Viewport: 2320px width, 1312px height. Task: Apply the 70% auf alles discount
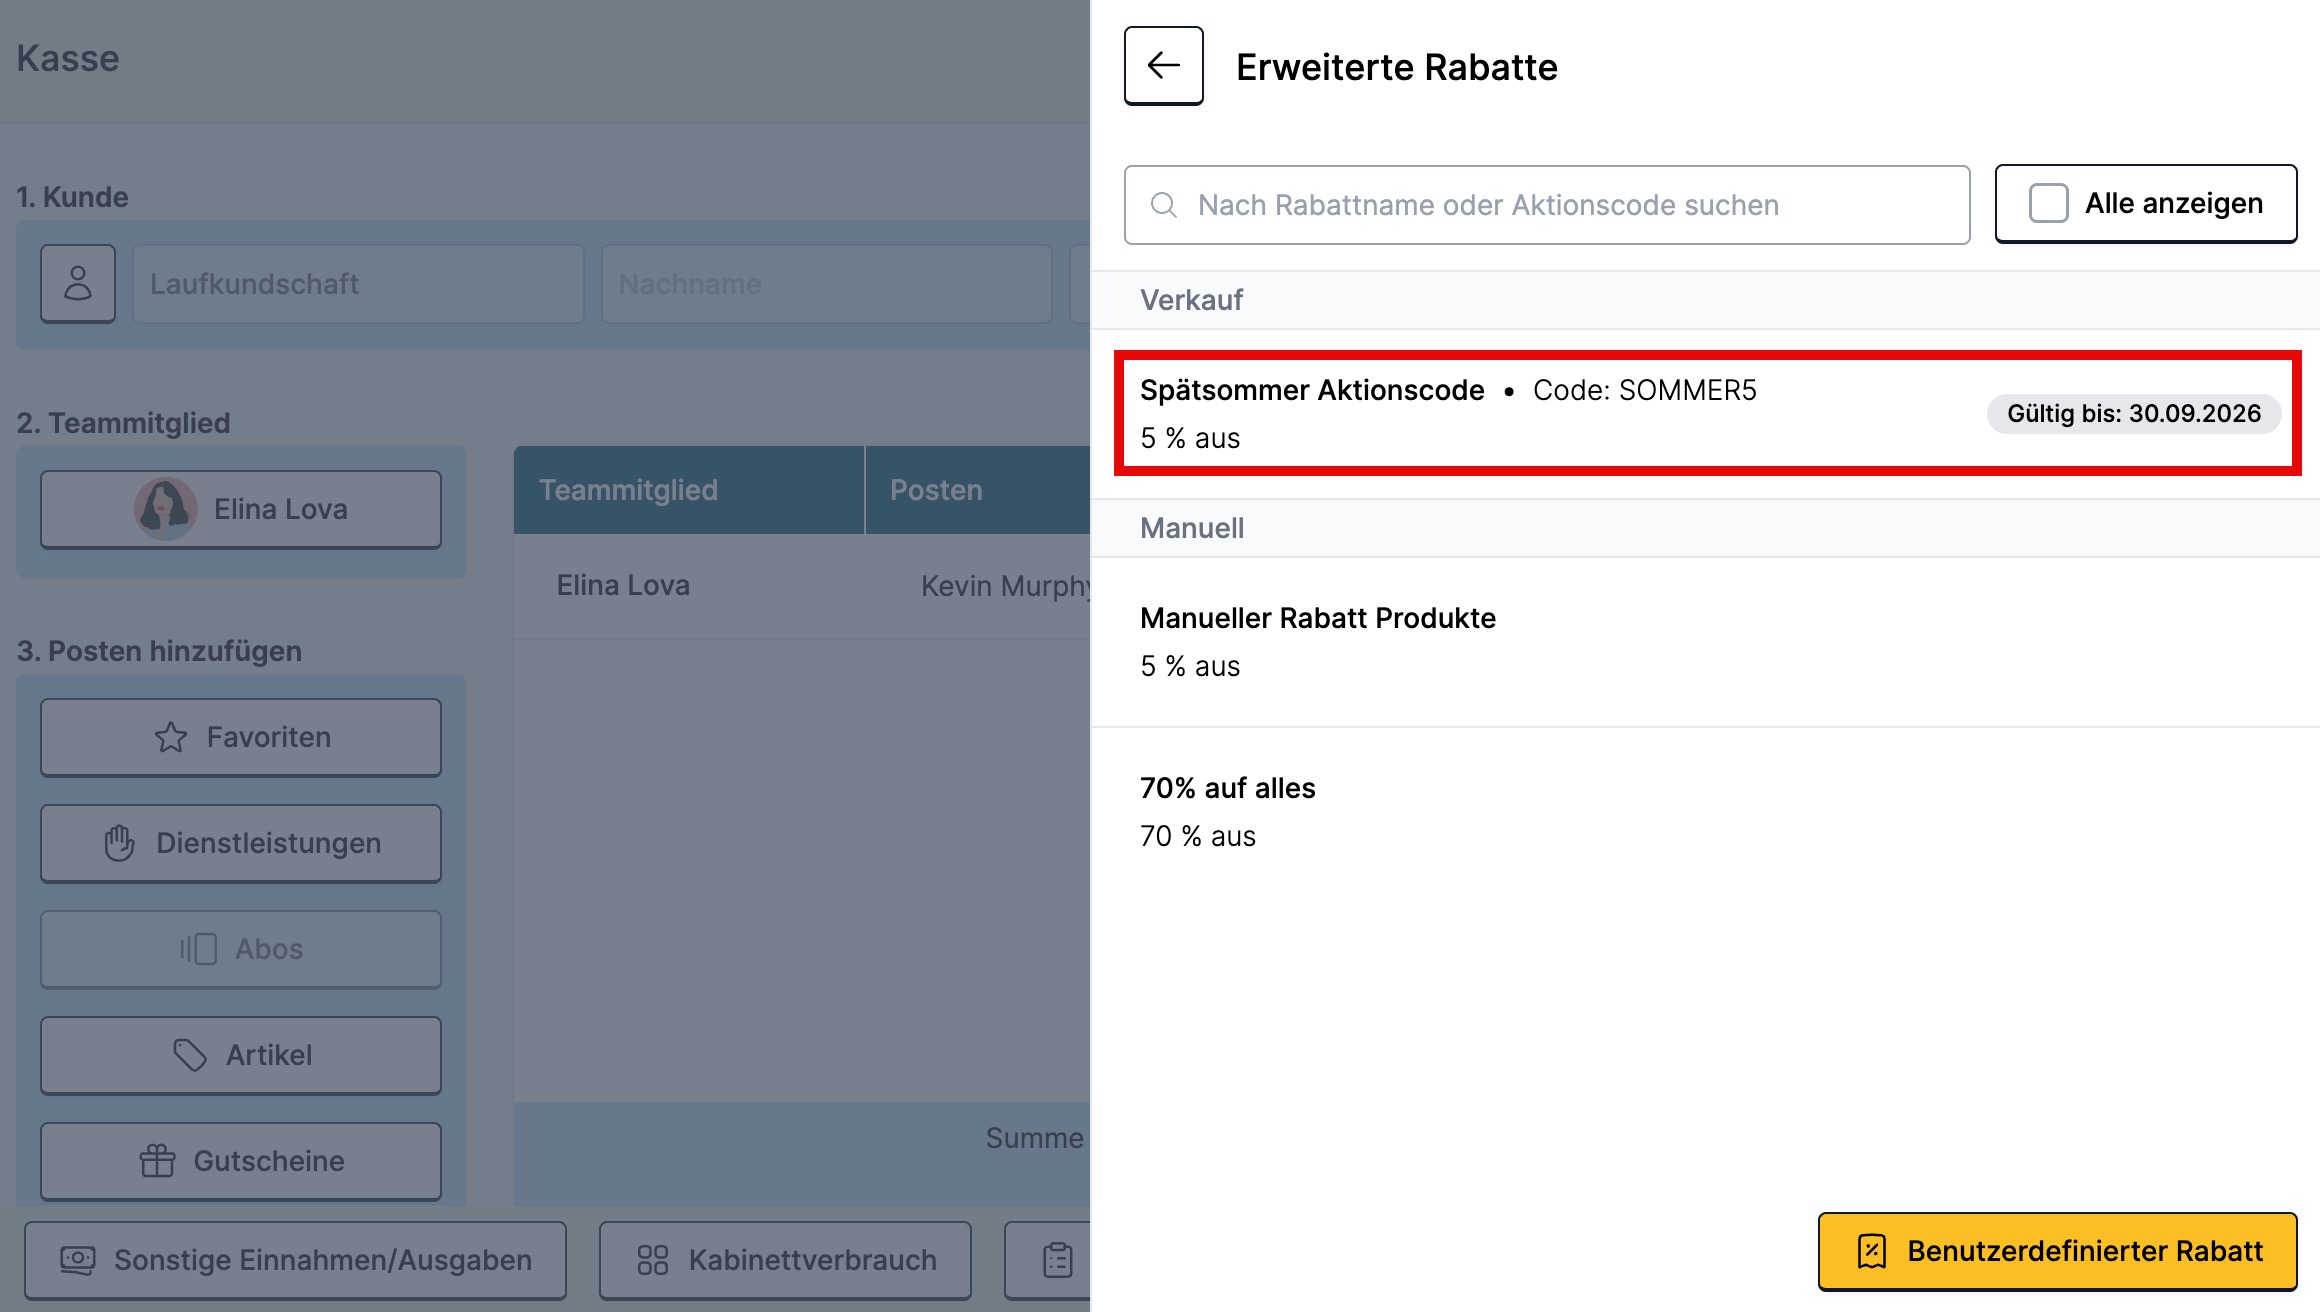pyautogui.click(x=1706, y=812)
